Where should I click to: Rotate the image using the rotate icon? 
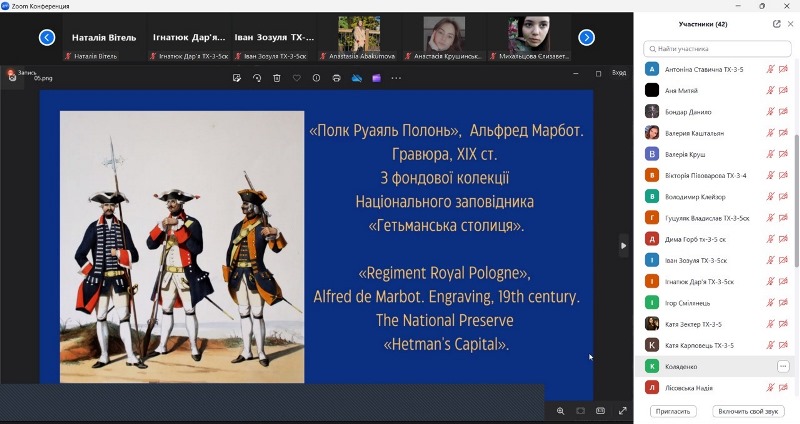pos(257,78)
